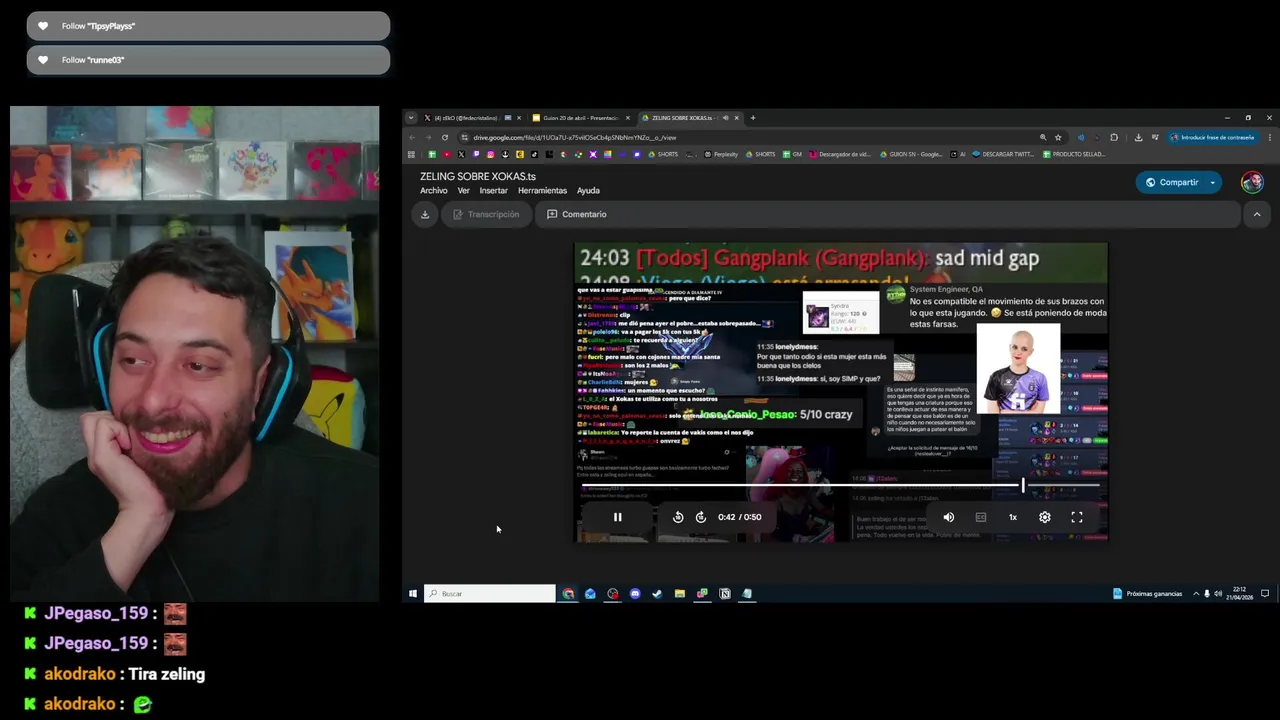Open 1x playback speed selector
Image resolution: width=1280 pixels, height=720 pixels.
pyautogui.click(x=1013, y=517)
